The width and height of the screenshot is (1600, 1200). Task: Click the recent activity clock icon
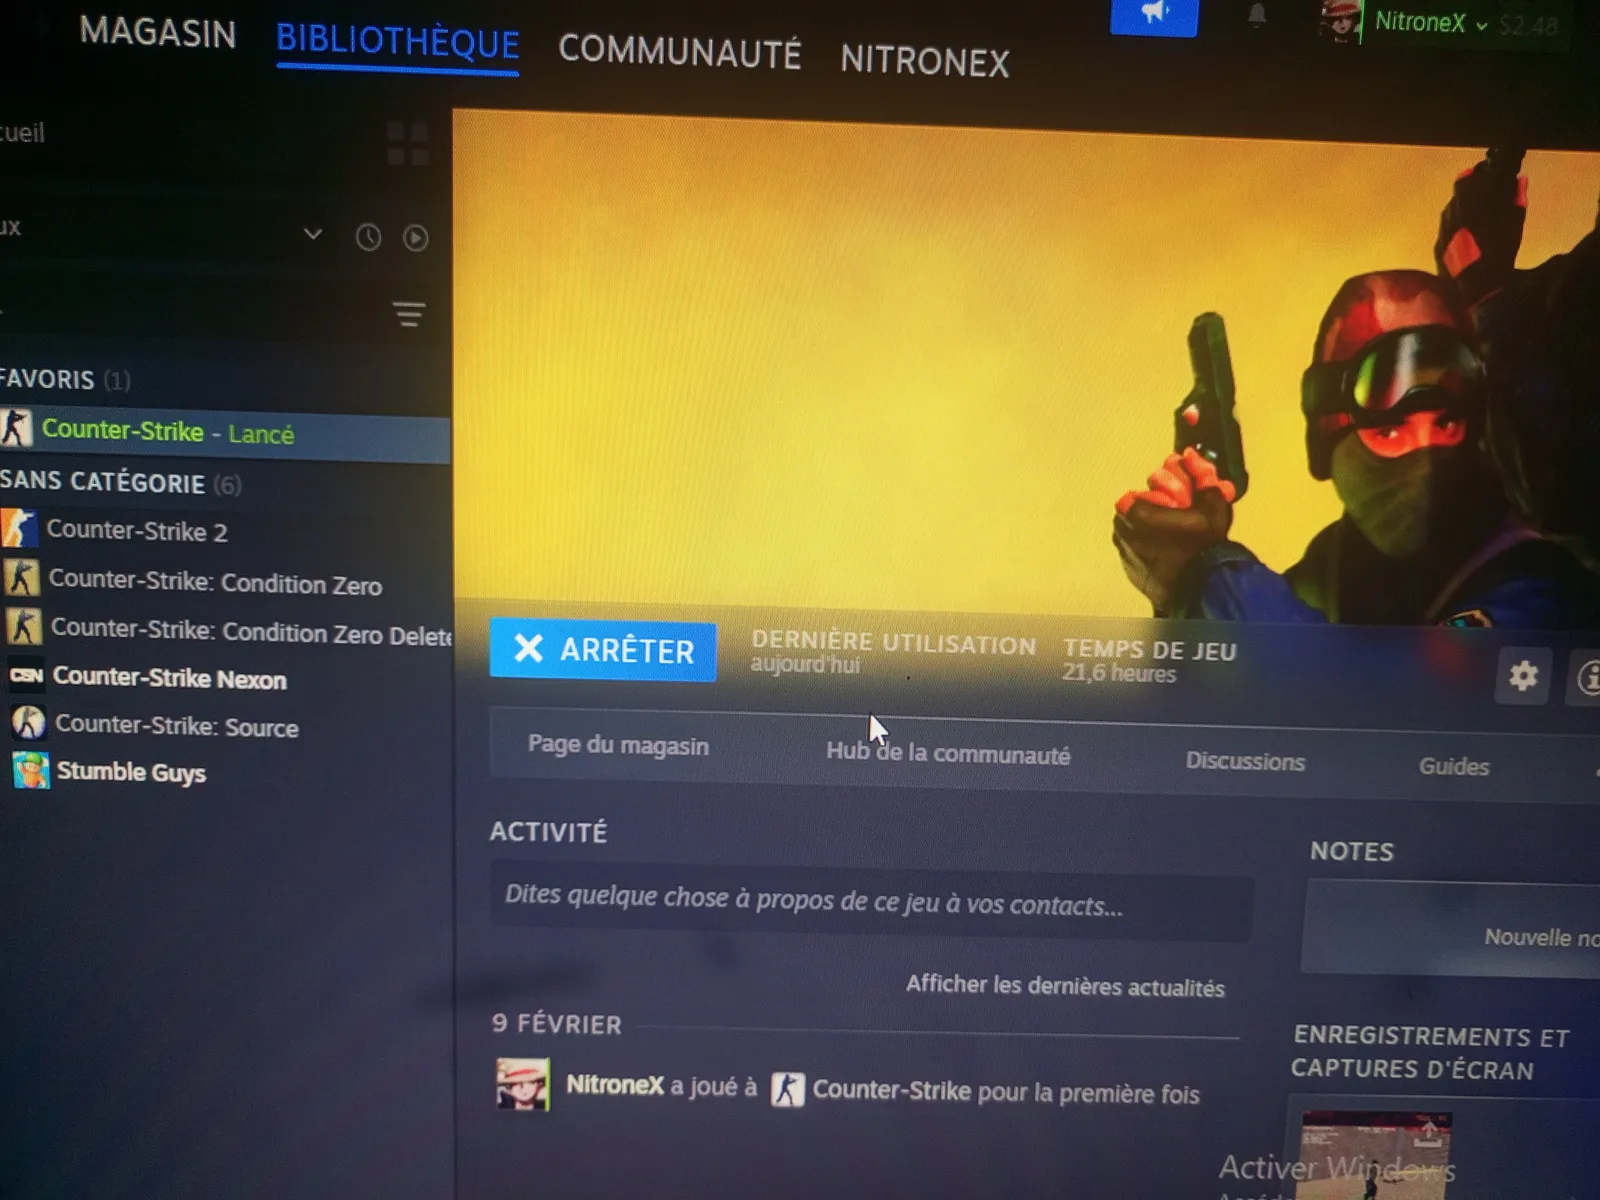coord(368,238)
